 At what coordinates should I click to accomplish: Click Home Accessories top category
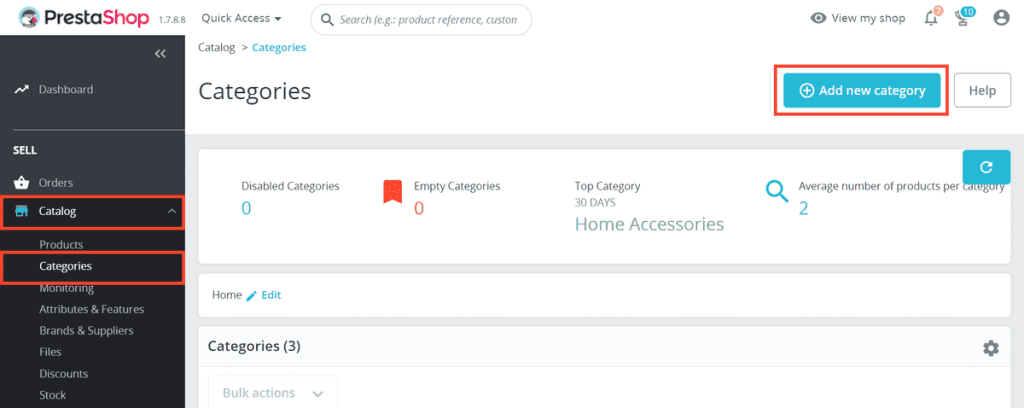point(649,225)
